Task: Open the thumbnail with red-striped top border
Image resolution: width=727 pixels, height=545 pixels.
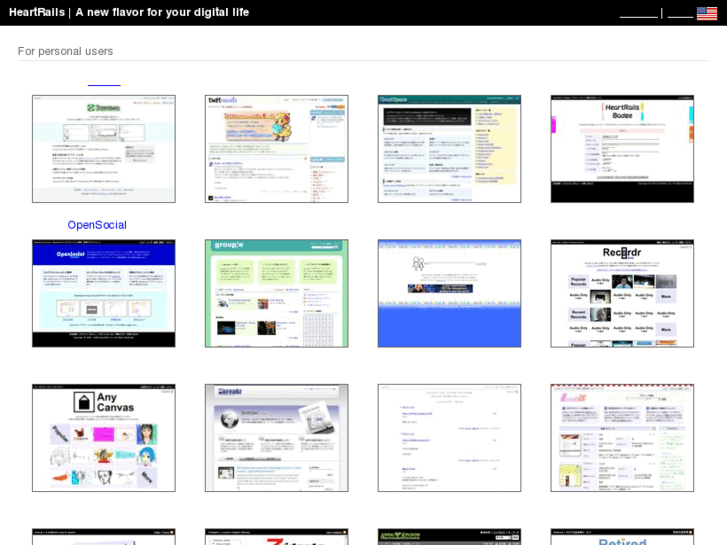Action: pyautogui.click(x=622, y=438)
